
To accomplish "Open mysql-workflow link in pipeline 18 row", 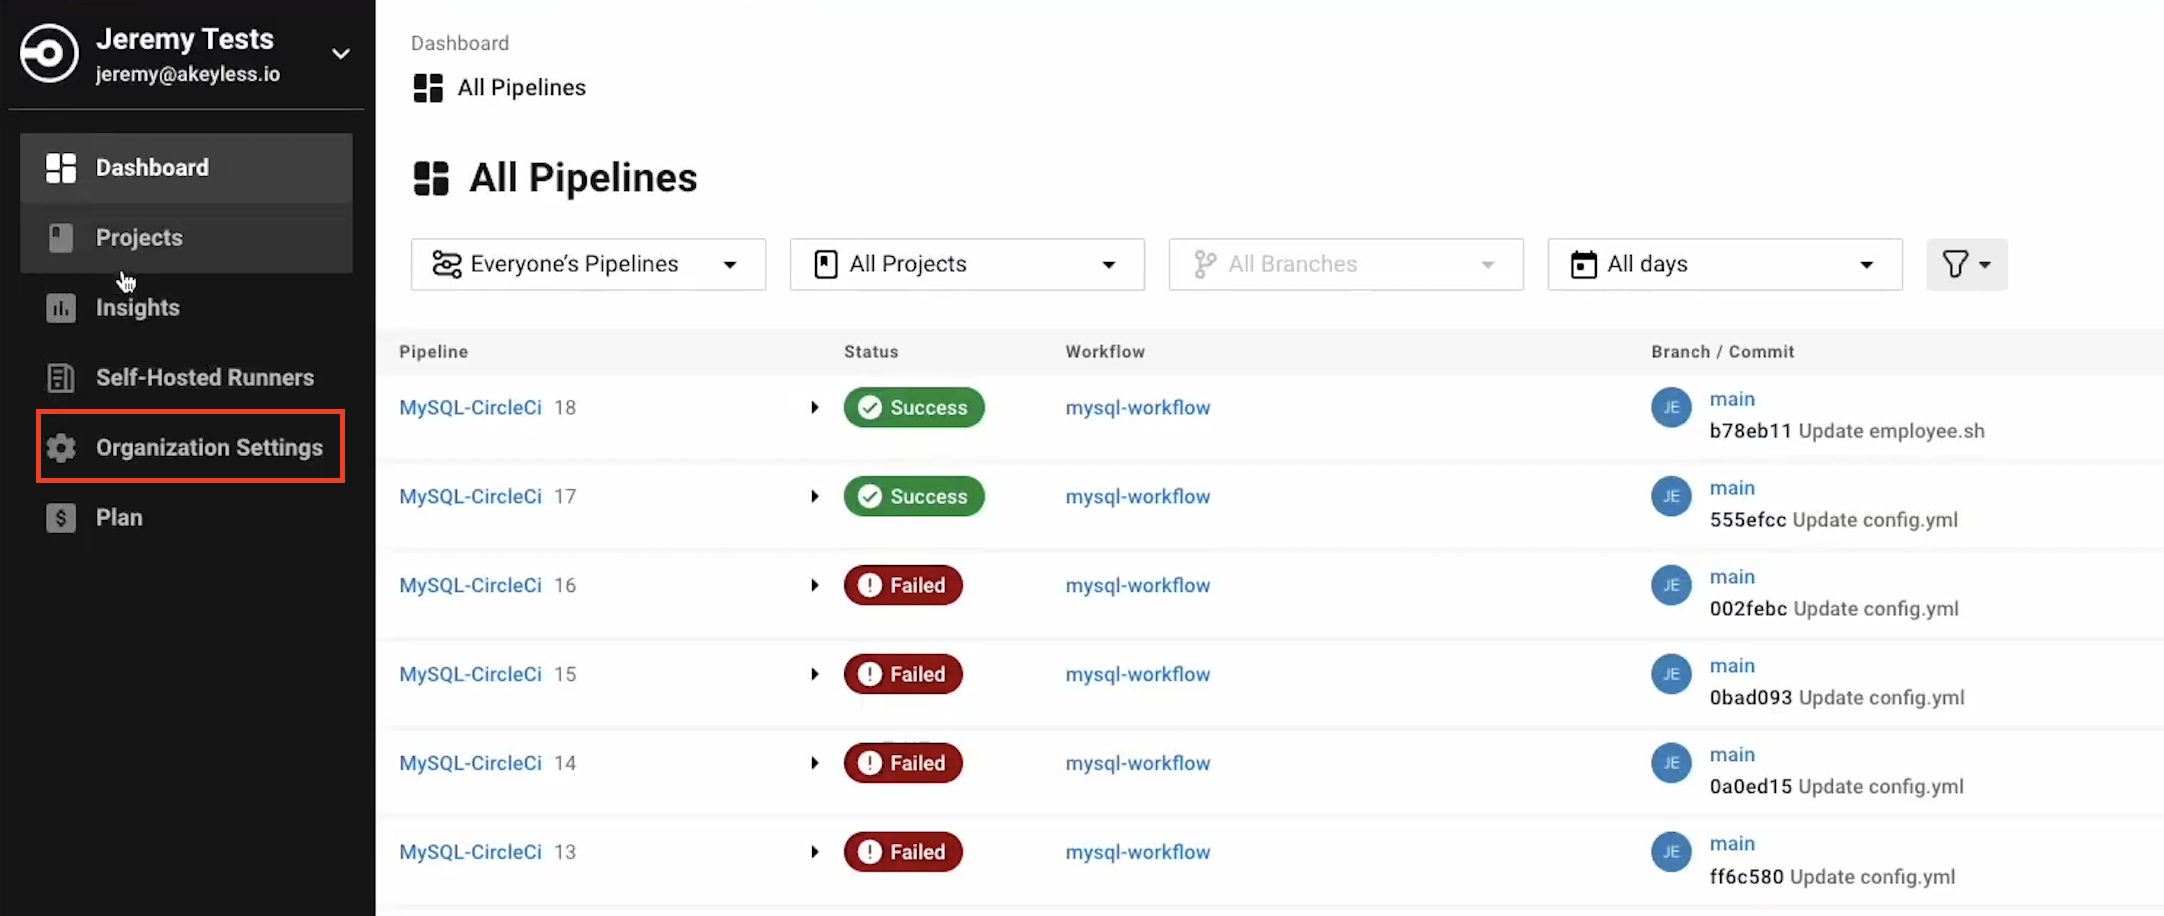I will (x=1138, y=407).
